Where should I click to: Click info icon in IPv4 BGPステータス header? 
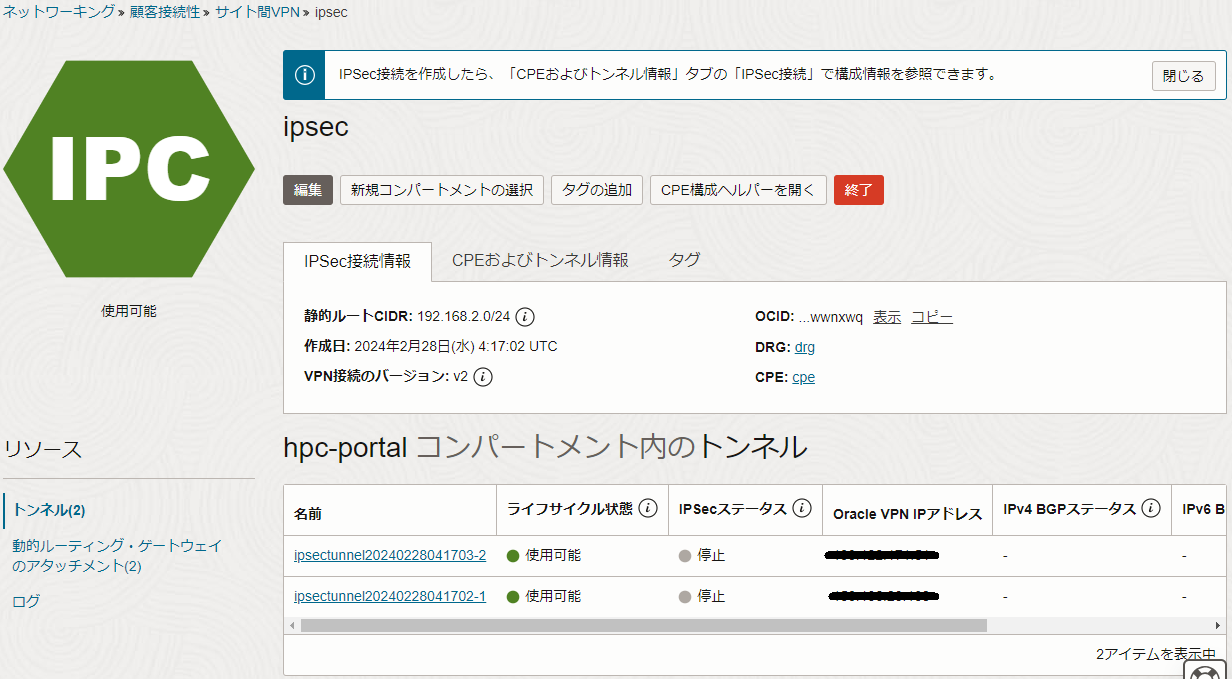point(1151,508)
